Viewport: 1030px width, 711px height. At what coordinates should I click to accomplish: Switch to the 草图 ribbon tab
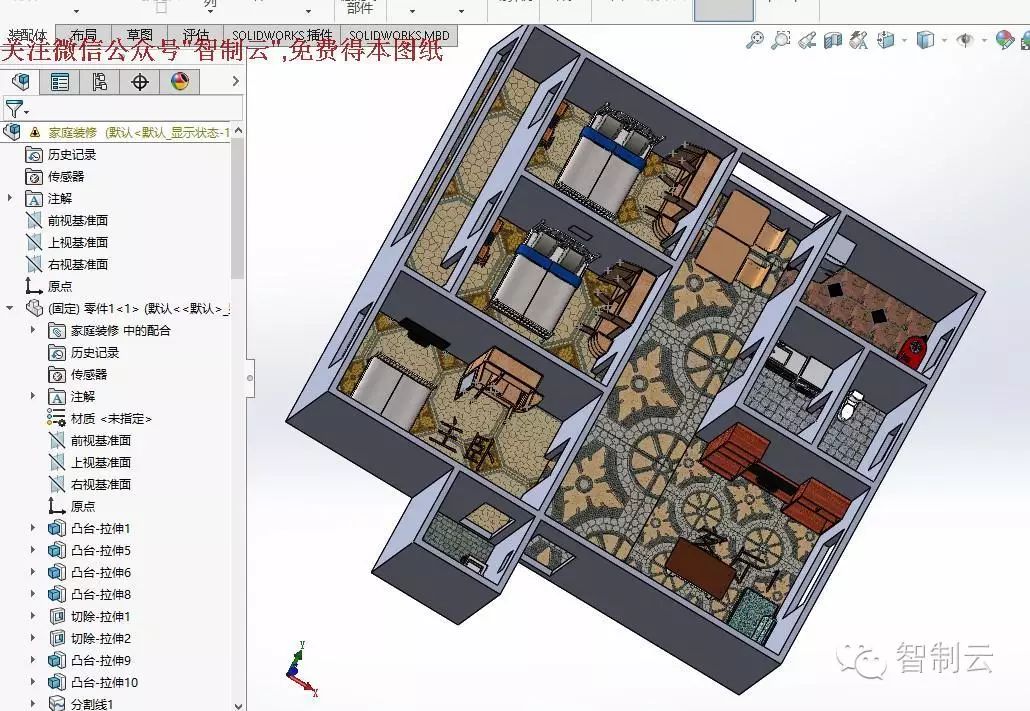click(x=140, y=35)
